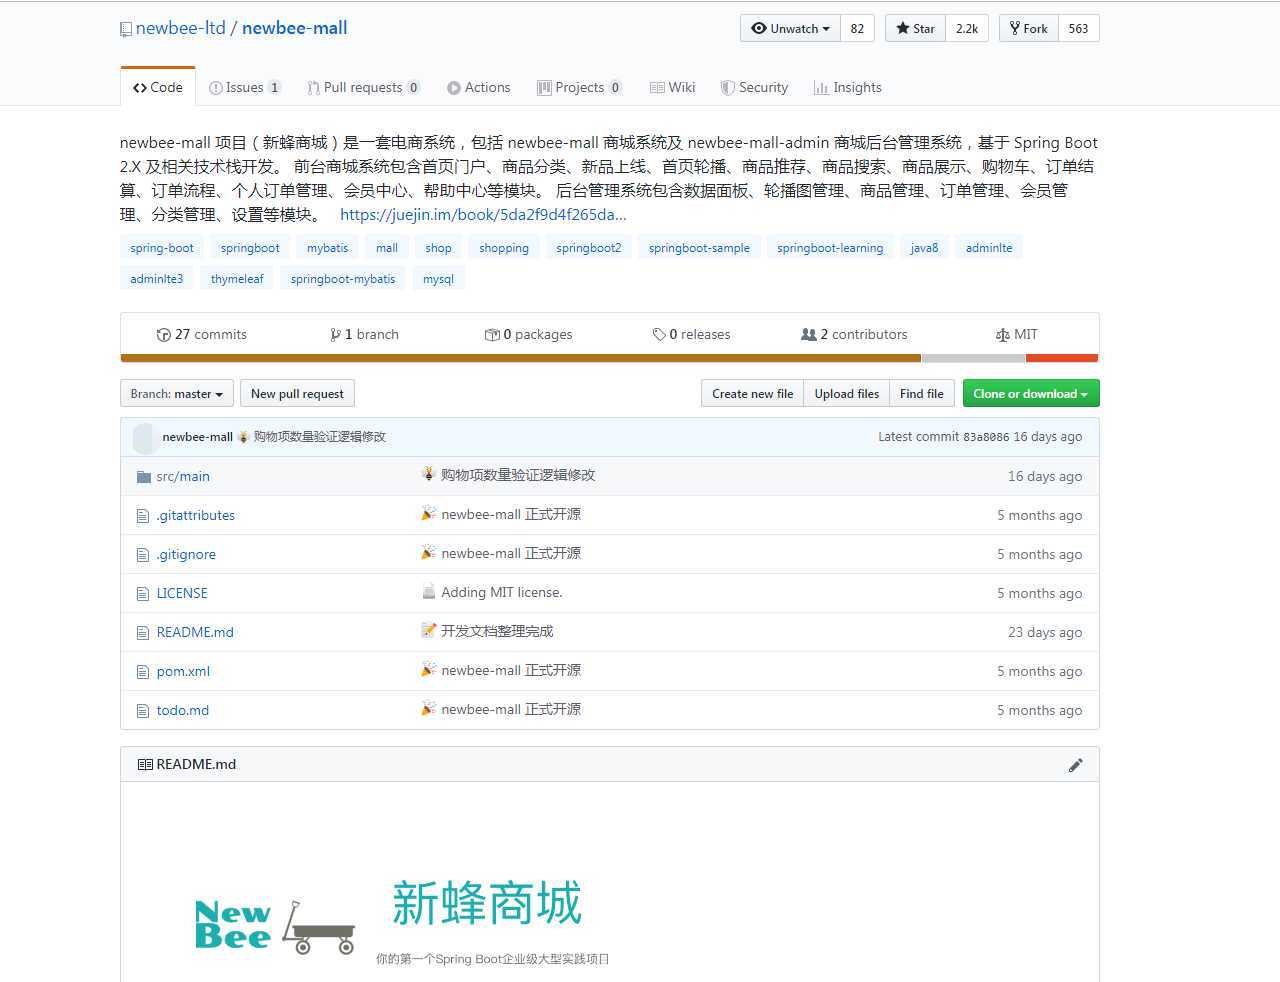Open 27 commits history
The width and height of the screenshot is (1280, 982).
(202, 335)
